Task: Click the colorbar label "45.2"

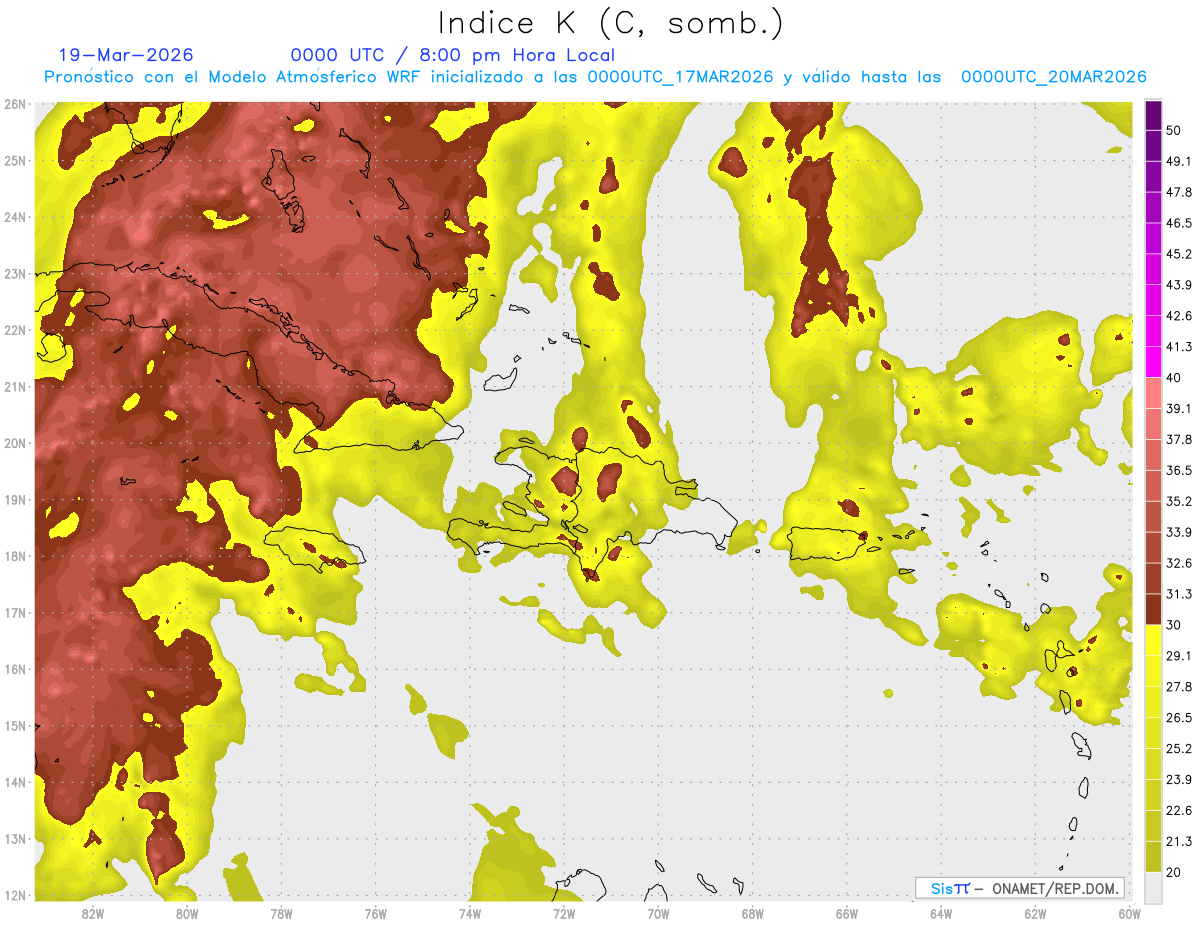Action: tap(1179, 254)
